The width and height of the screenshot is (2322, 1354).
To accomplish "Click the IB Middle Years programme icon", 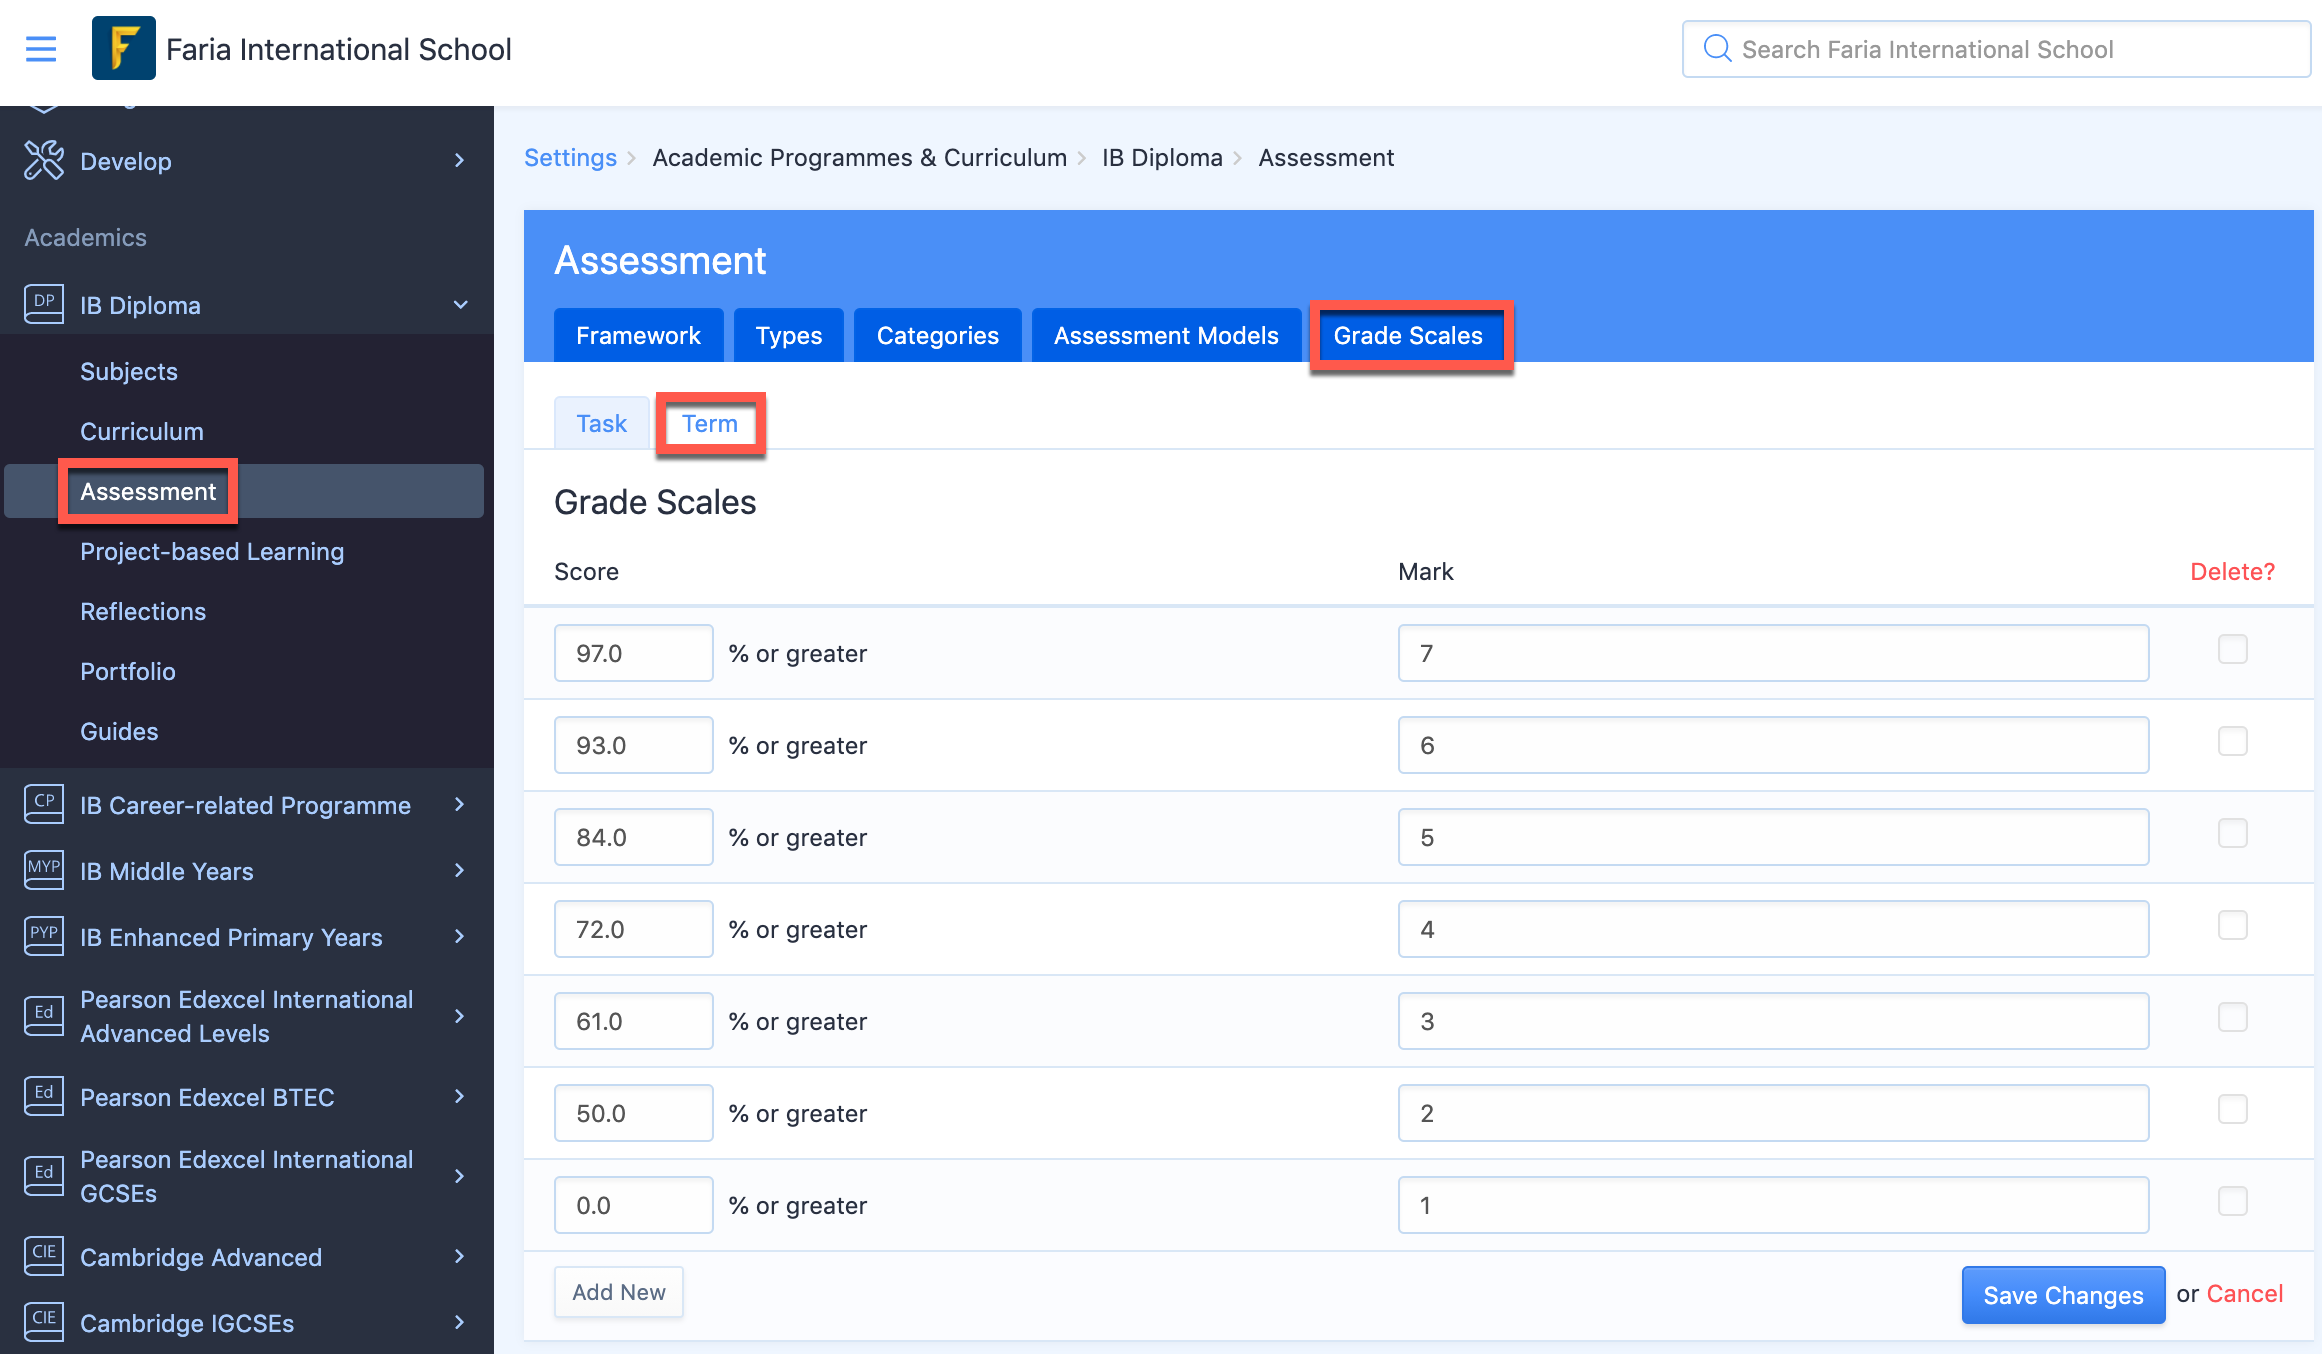I will [x=44, y=869].
